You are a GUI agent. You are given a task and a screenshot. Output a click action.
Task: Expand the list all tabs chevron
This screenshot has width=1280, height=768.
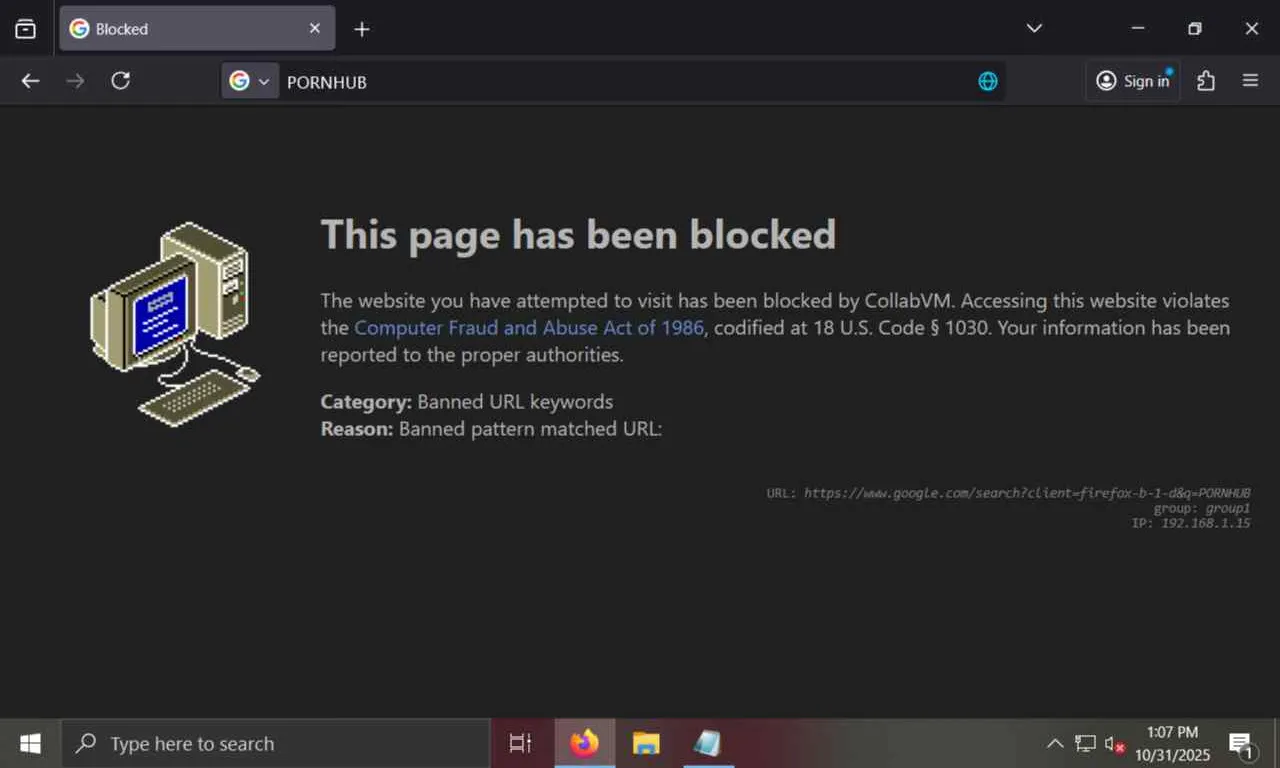1034,28
